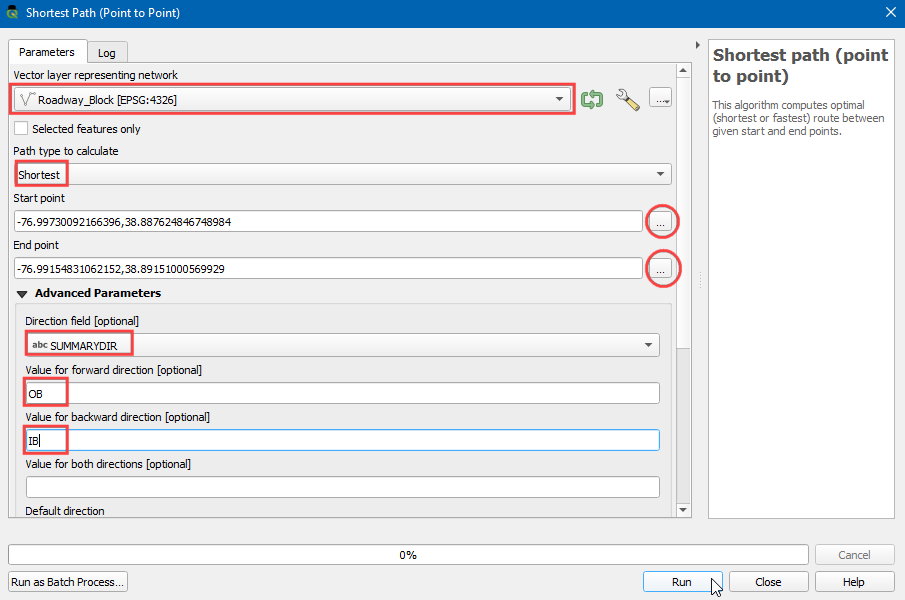The width and height of the screenshot is (905, 600).
Task: Open advanced options wrench icon
Action: [627, 99]
